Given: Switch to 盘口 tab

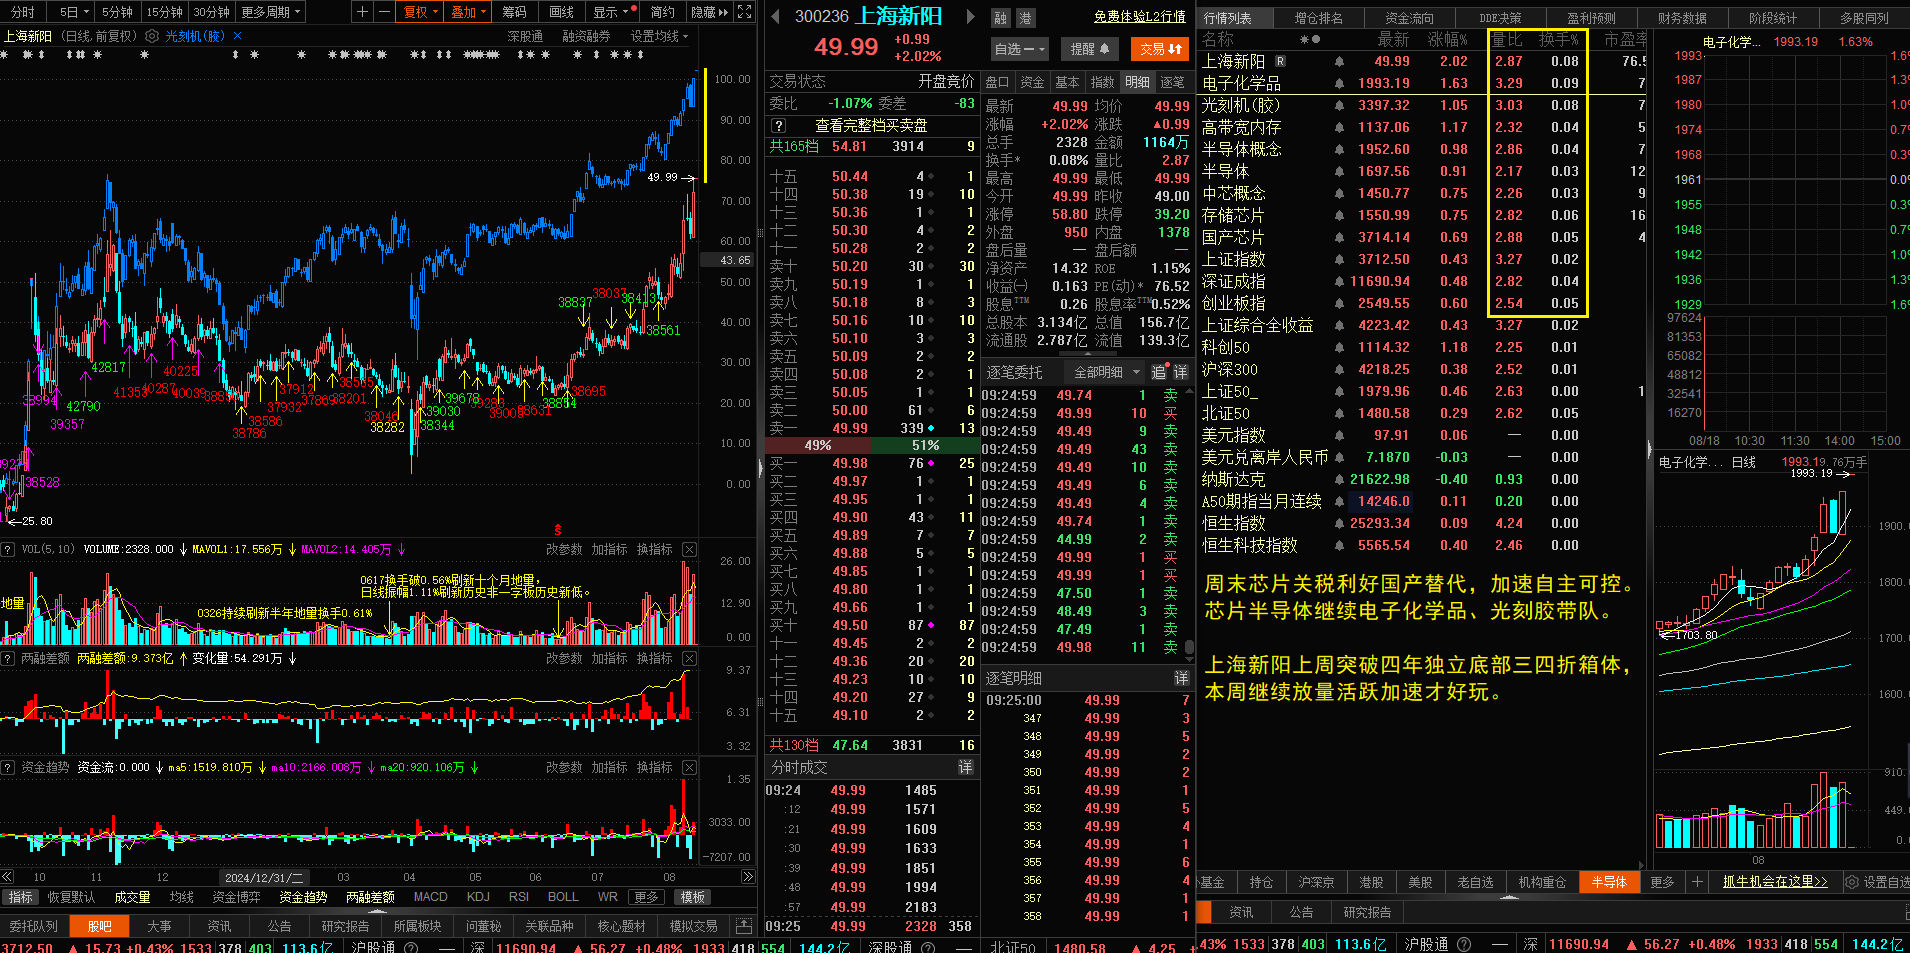Looking at the screenshot, I should [998, 82].
